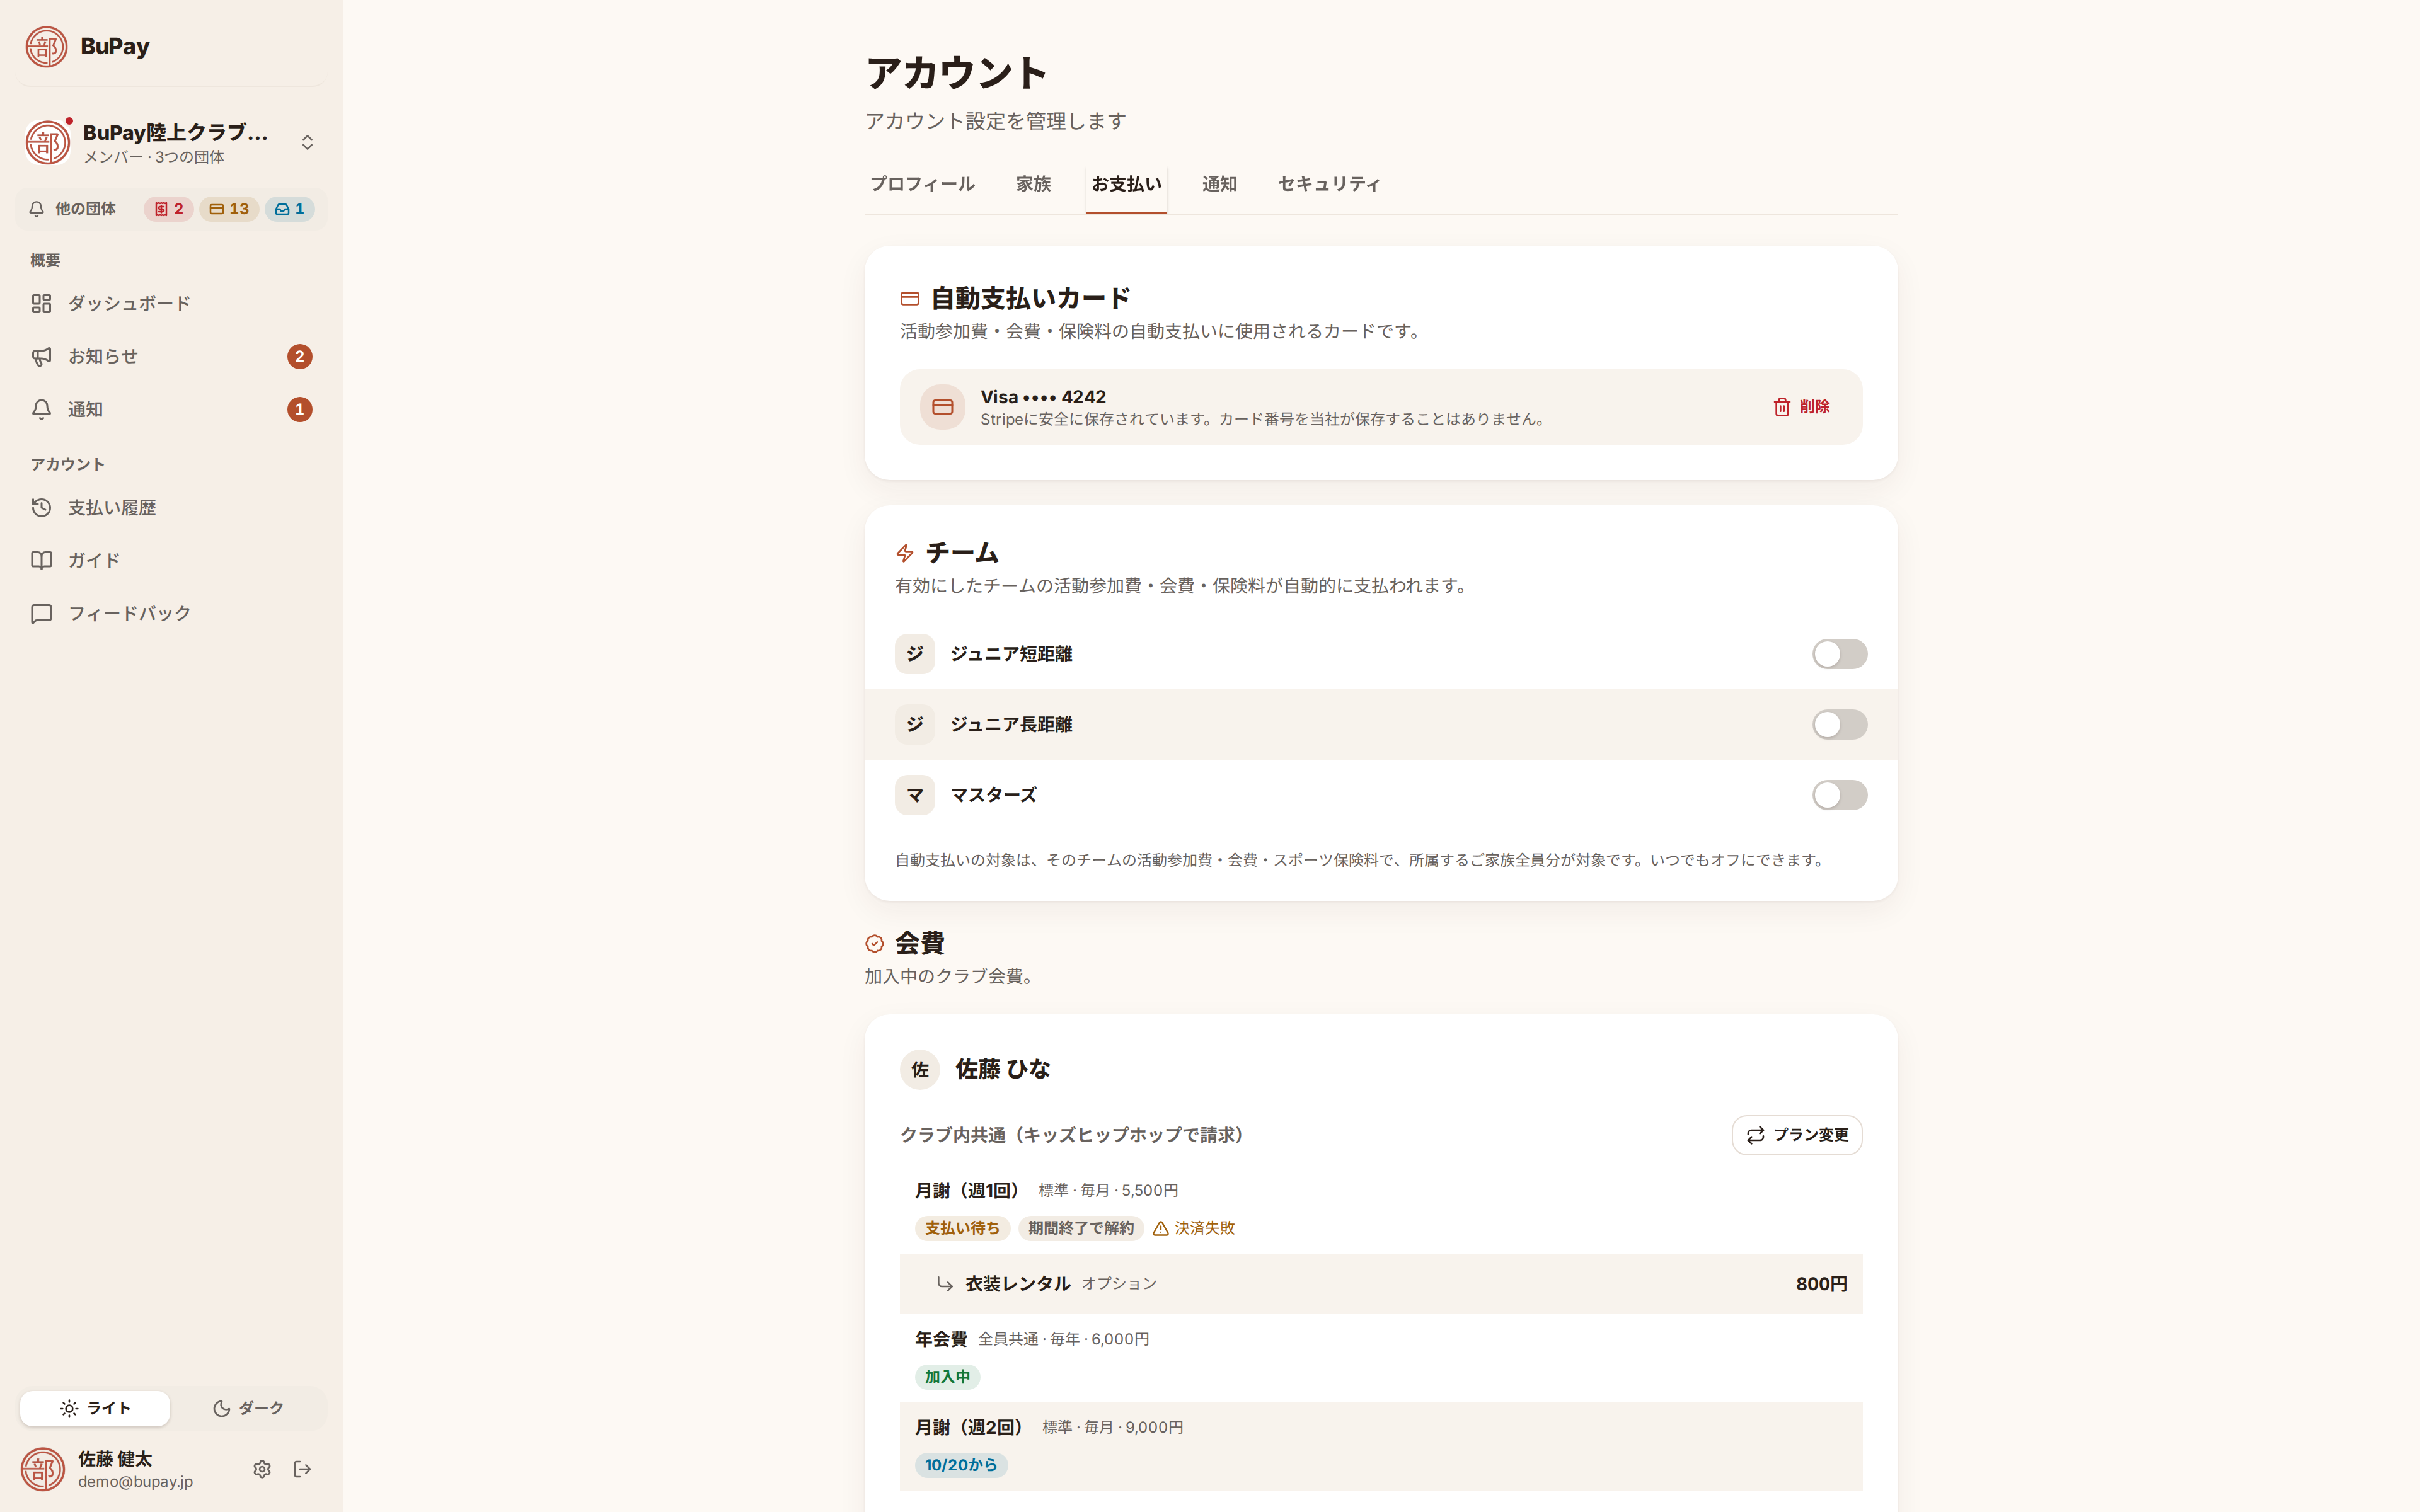Screen dimensions: 2420x1512
Task: Click the 加入中 status badge
Action: [947, 1377]
